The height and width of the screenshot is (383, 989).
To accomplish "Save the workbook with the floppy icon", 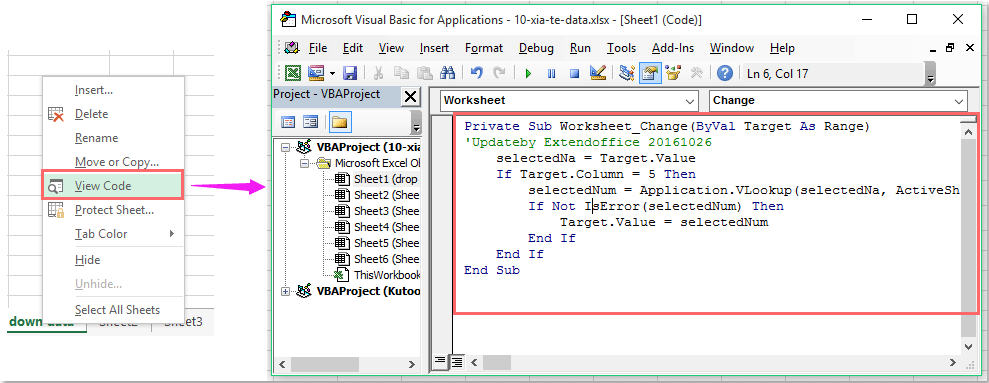I will 349,73.
